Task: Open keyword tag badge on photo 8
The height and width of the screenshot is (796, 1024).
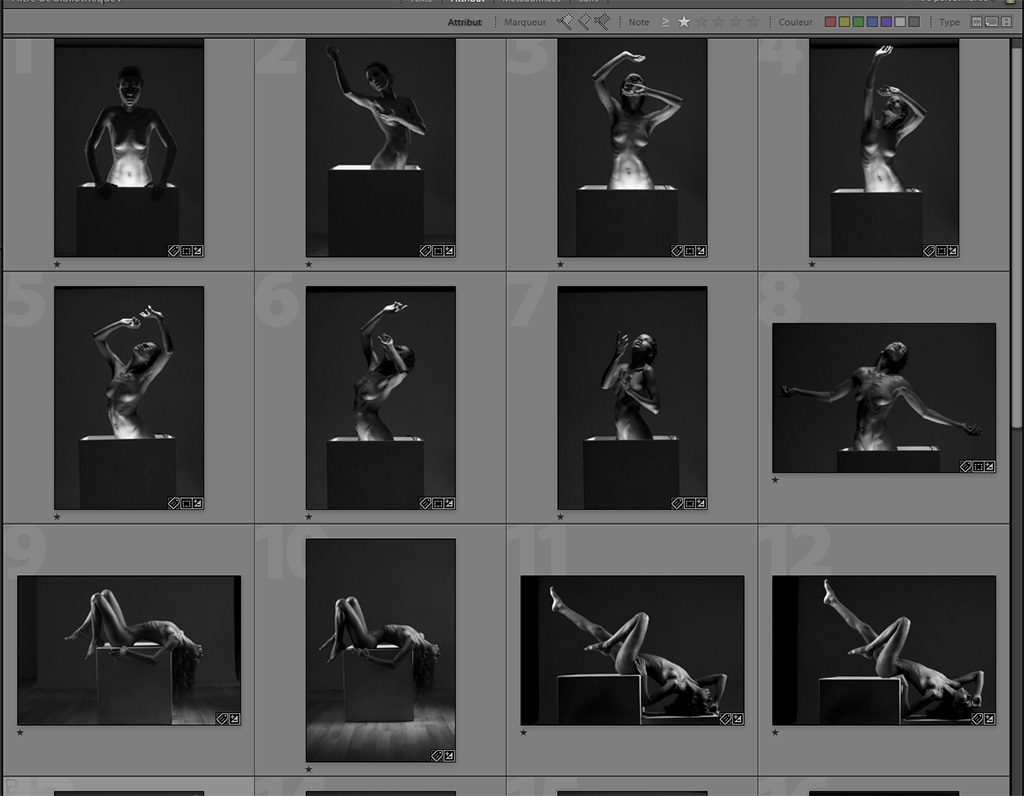Action: [966, 466]
